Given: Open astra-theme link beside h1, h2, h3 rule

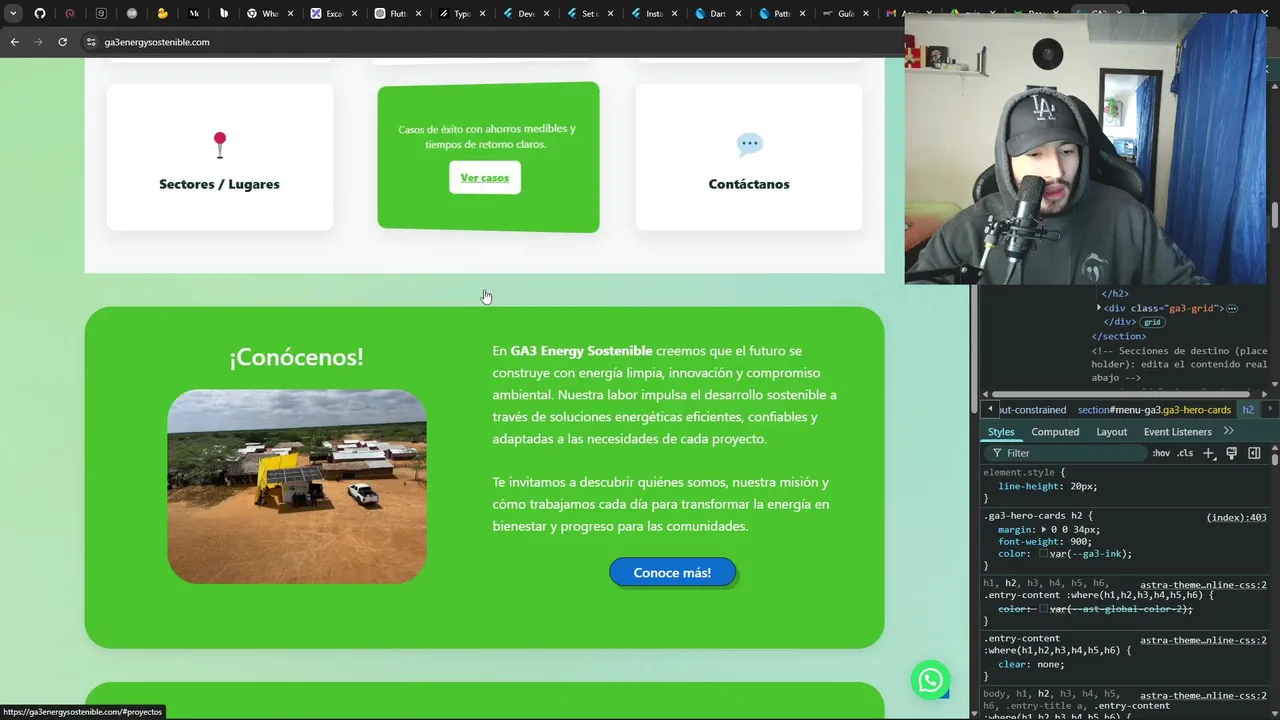Looking at the screenshot, I should pos(1203,585).
